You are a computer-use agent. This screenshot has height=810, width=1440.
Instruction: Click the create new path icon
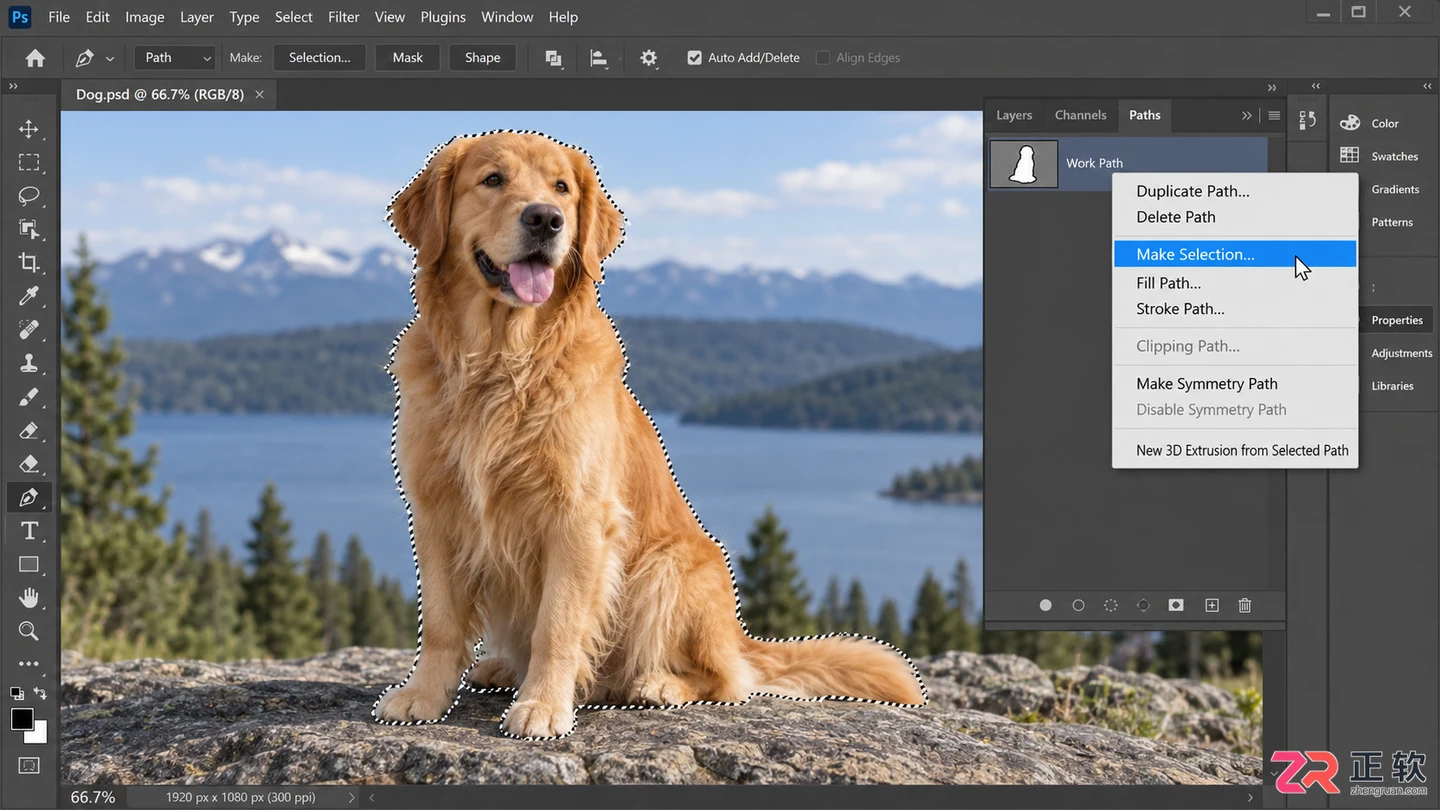pos(1211,605)
